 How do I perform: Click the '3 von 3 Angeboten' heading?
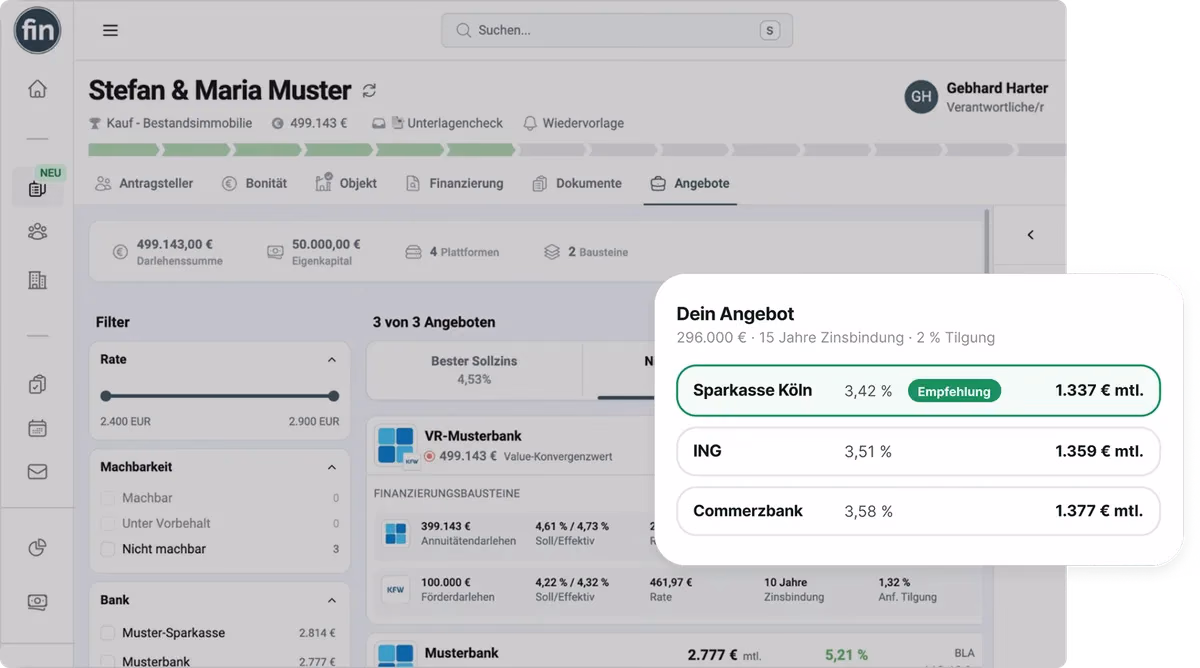point(434,322)
